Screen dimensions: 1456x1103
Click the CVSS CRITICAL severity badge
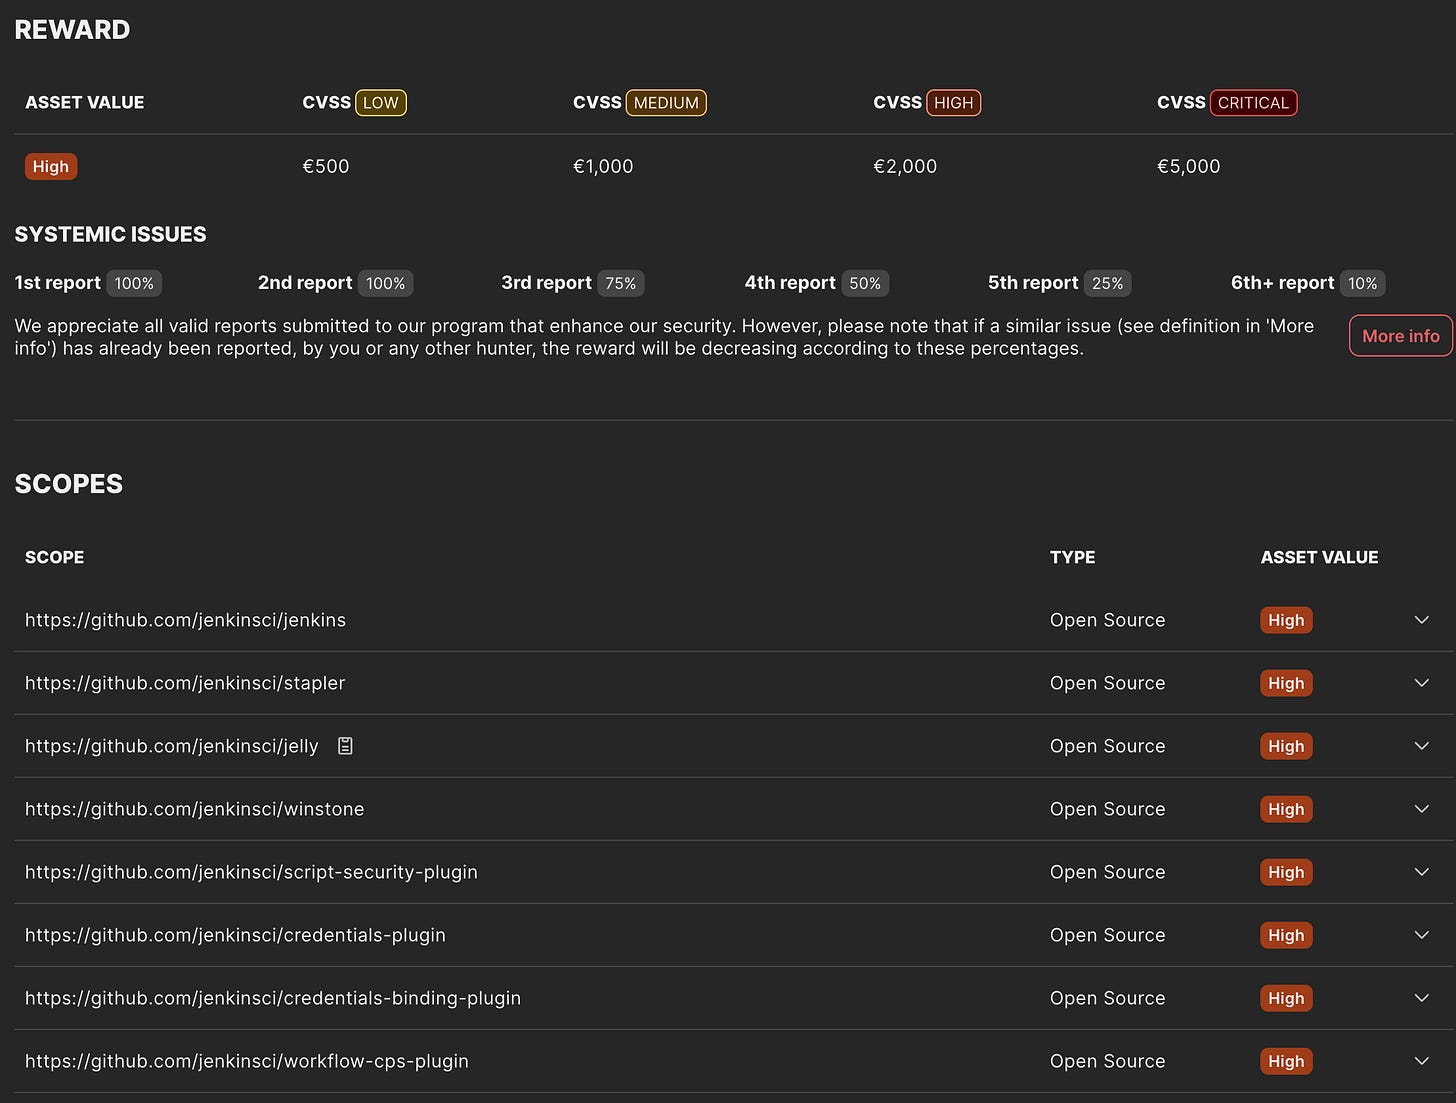[x=1253, y=103]
